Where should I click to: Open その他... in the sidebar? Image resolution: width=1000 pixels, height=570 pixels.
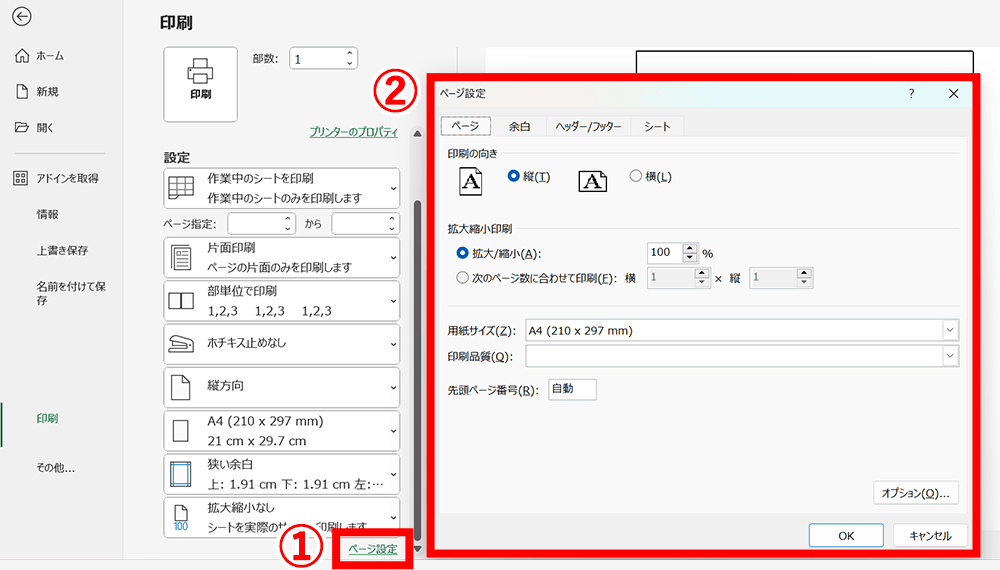pyautogui.click(x=55, y=468)
